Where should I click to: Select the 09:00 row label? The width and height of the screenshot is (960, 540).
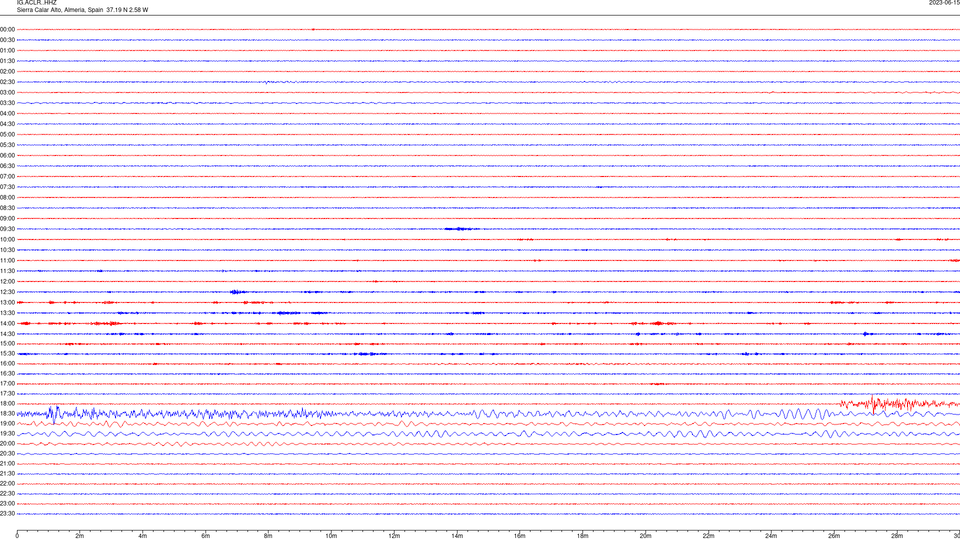7,219
